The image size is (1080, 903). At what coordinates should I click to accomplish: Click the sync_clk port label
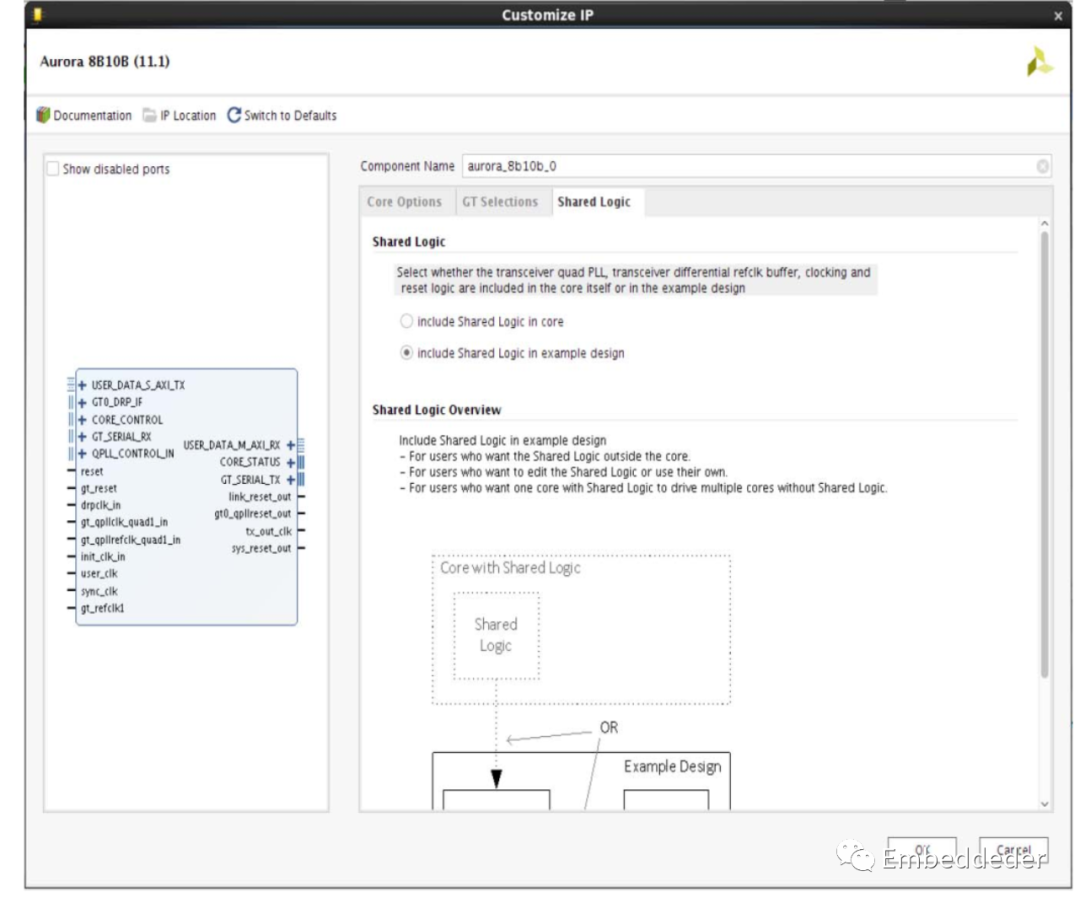coord(99,591)
